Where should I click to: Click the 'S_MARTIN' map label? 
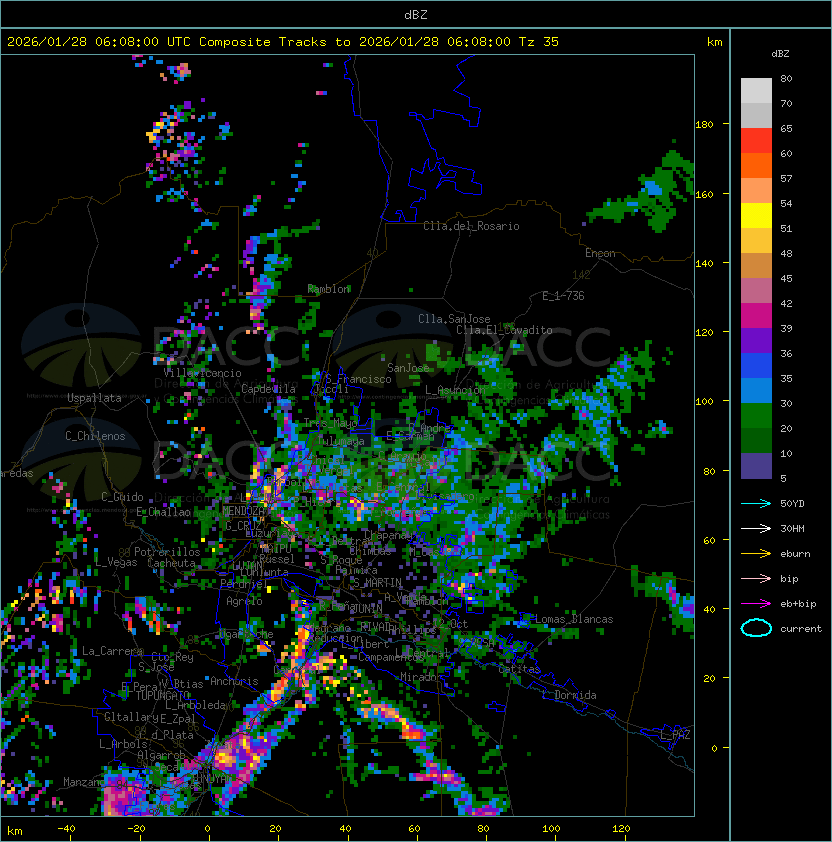378,583
